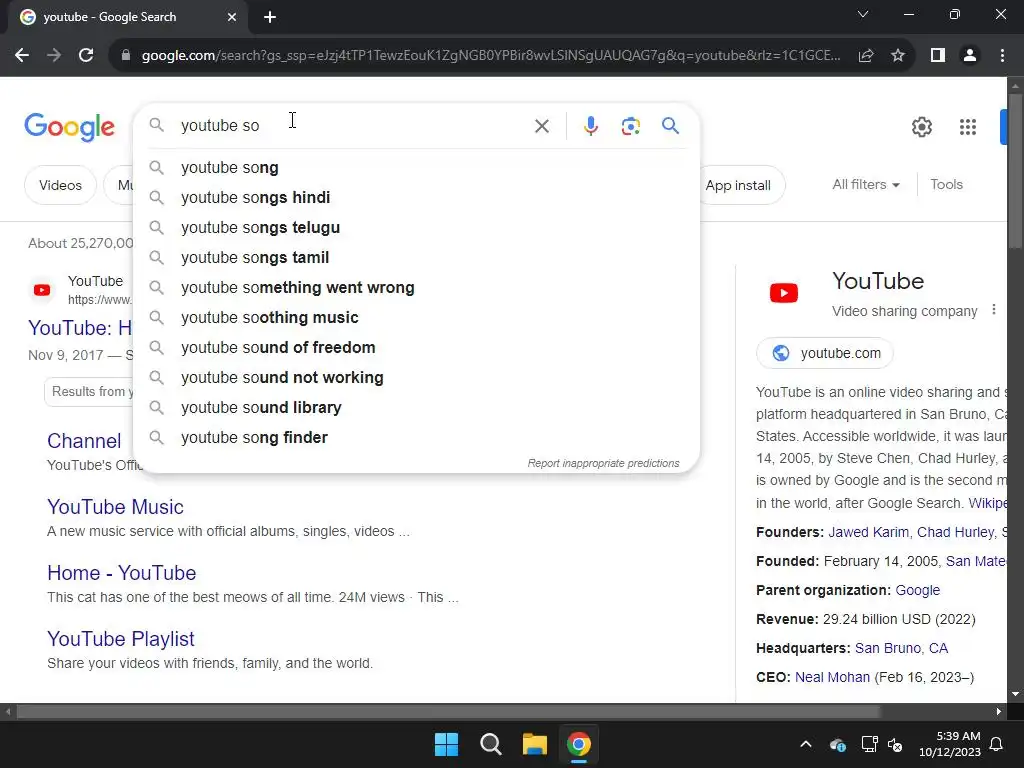Open Windows taskbar search
Viewport: 1024px width, 768px height.
490,744
